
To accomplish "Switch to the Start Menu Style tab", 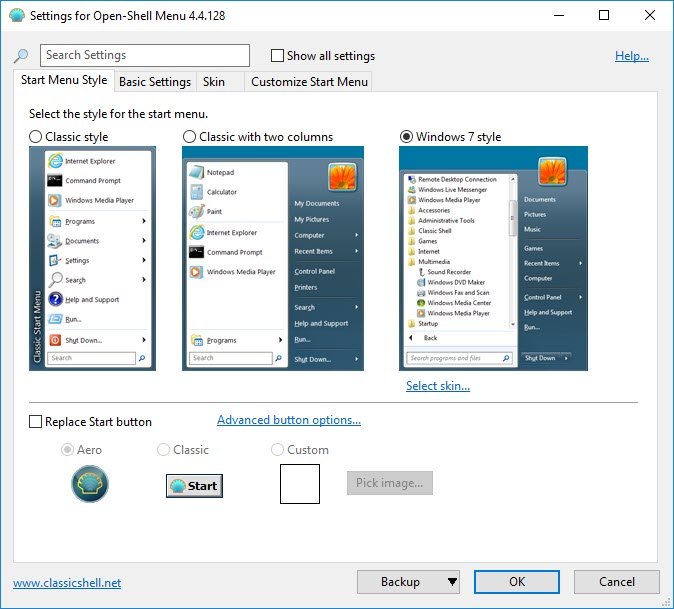I will [x=64, y=80].
